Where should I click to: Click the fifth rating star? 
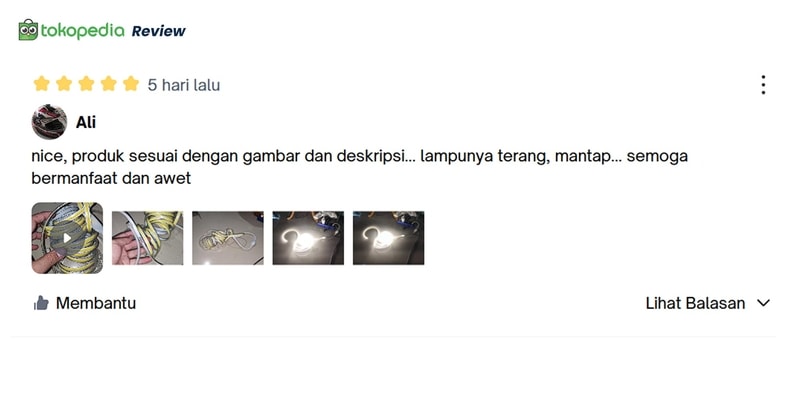pyautogui.click(x=131, y=84)
